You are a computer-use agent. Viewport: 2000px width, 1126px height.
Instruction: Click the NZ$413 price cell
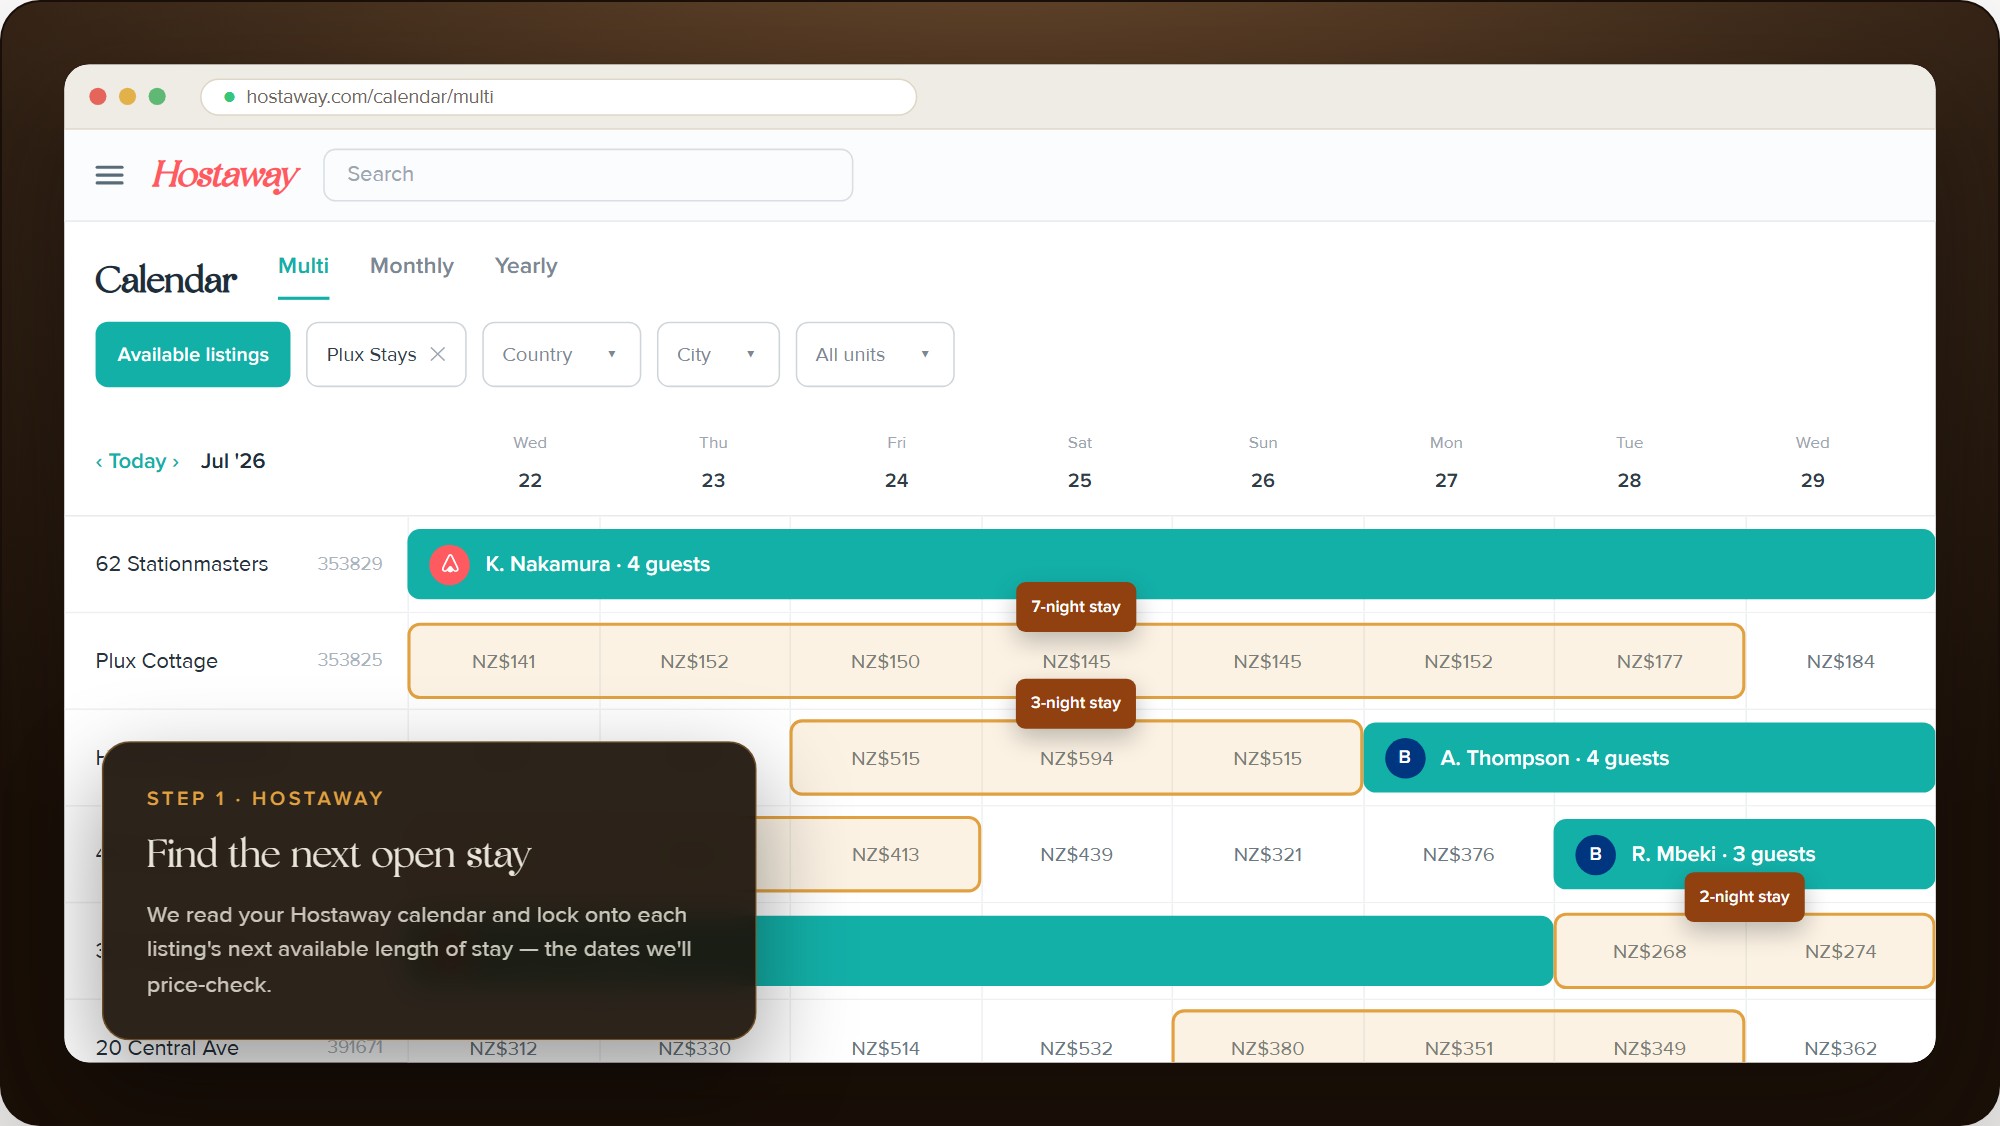tap(885, 854)
